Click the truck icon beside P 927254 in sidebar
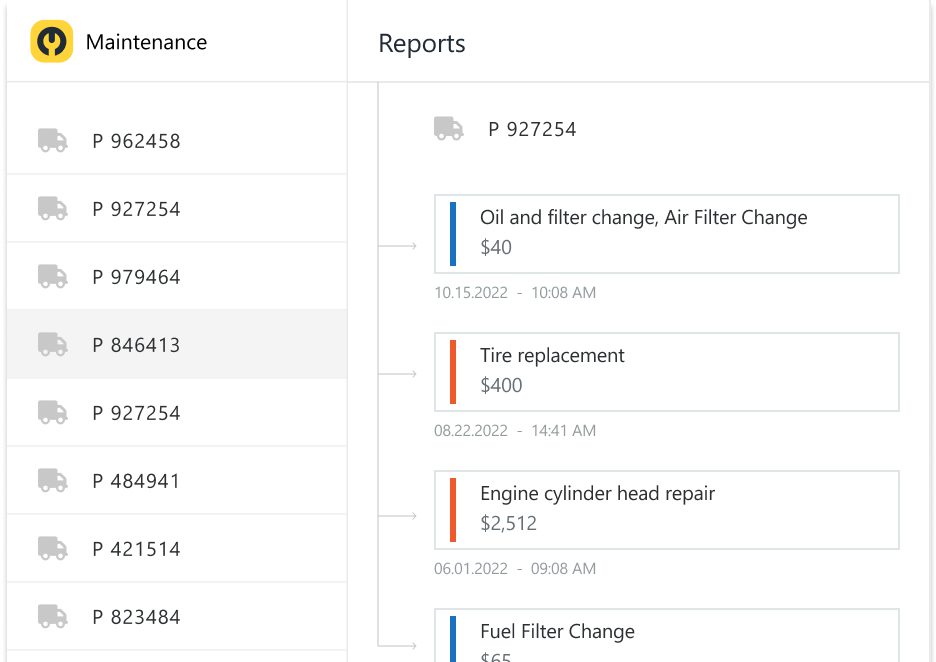Viewport: 936px width, 662px height. point(52,208)
